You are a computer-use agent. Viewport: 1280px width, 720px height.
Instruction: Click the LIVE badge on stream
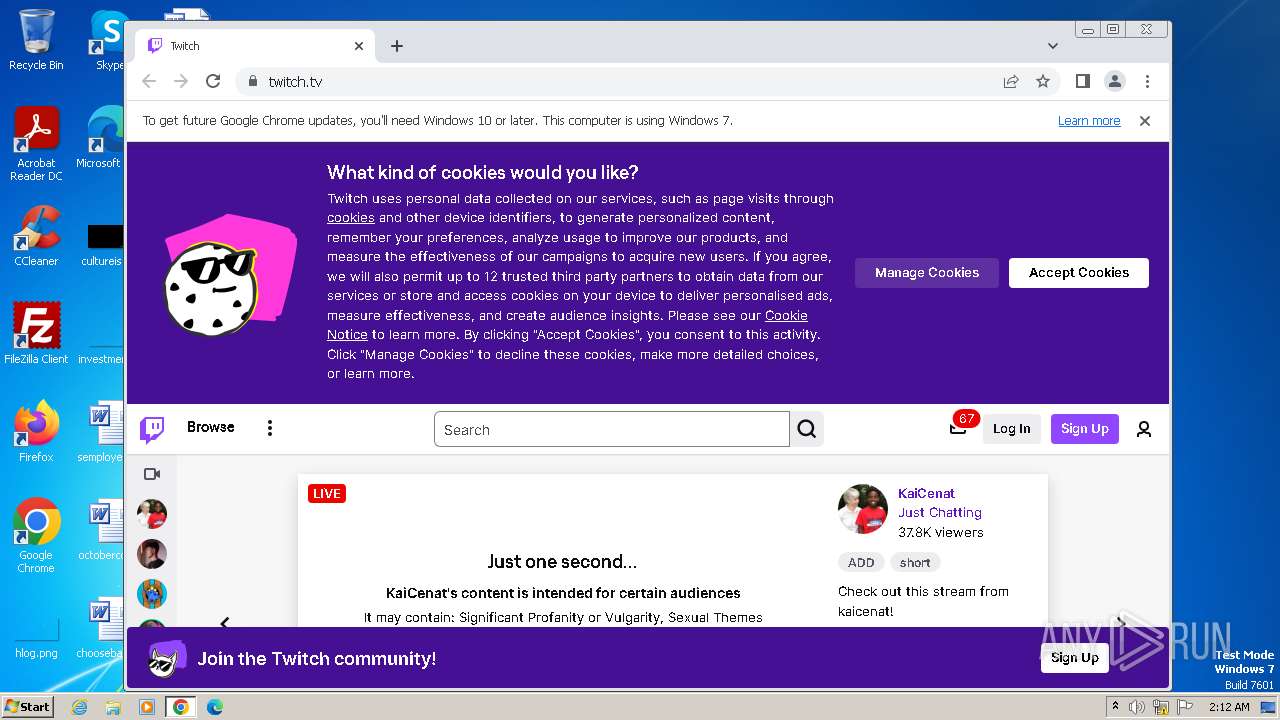coord(326,494)
